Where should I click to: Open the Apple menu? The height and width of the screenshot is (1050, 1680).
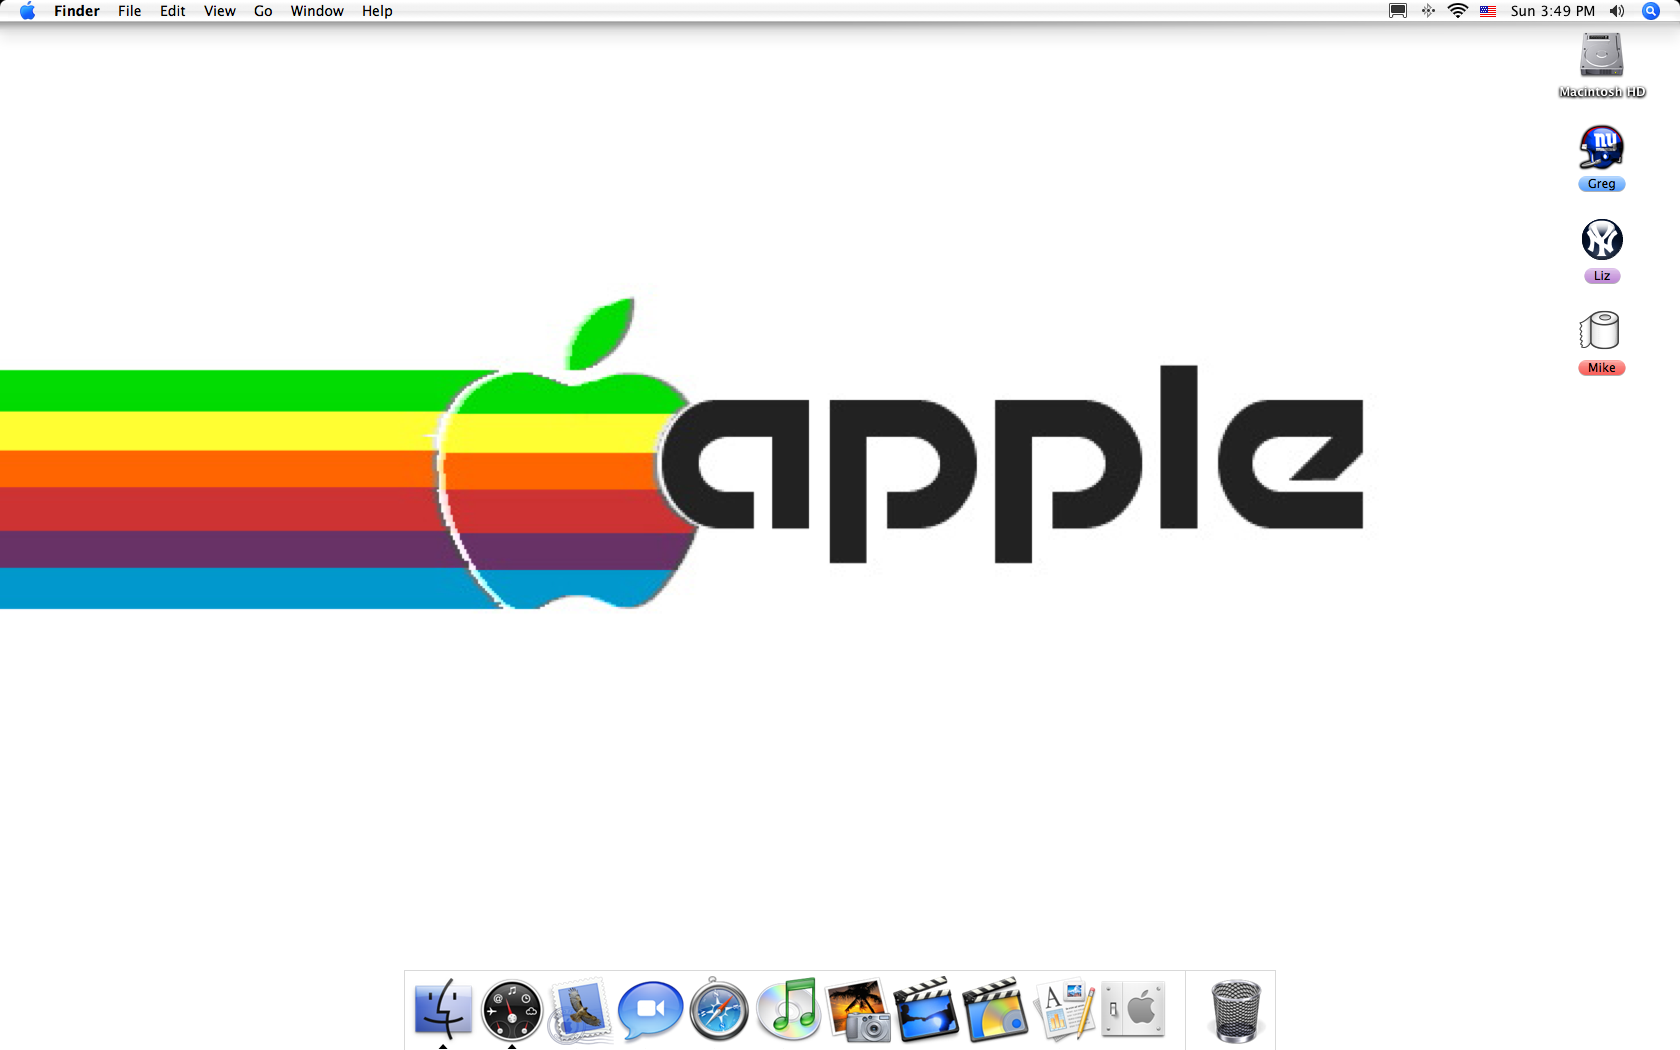[27, 11]
